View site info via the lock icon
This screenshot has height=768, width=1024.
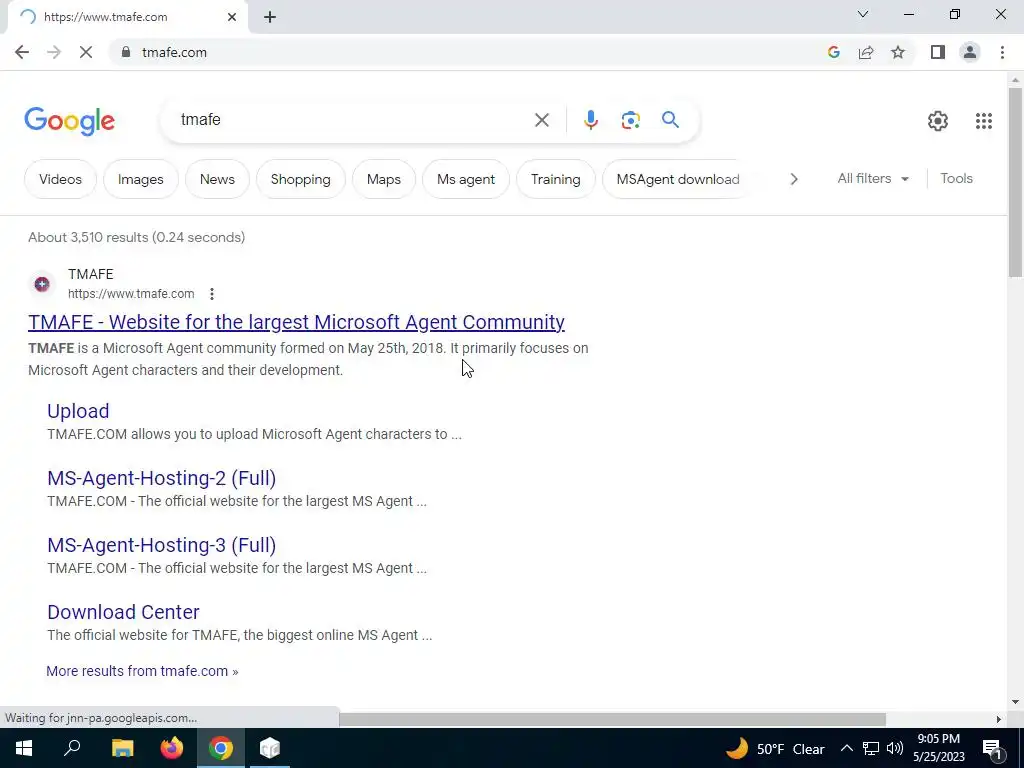click(x=126, y=52)
